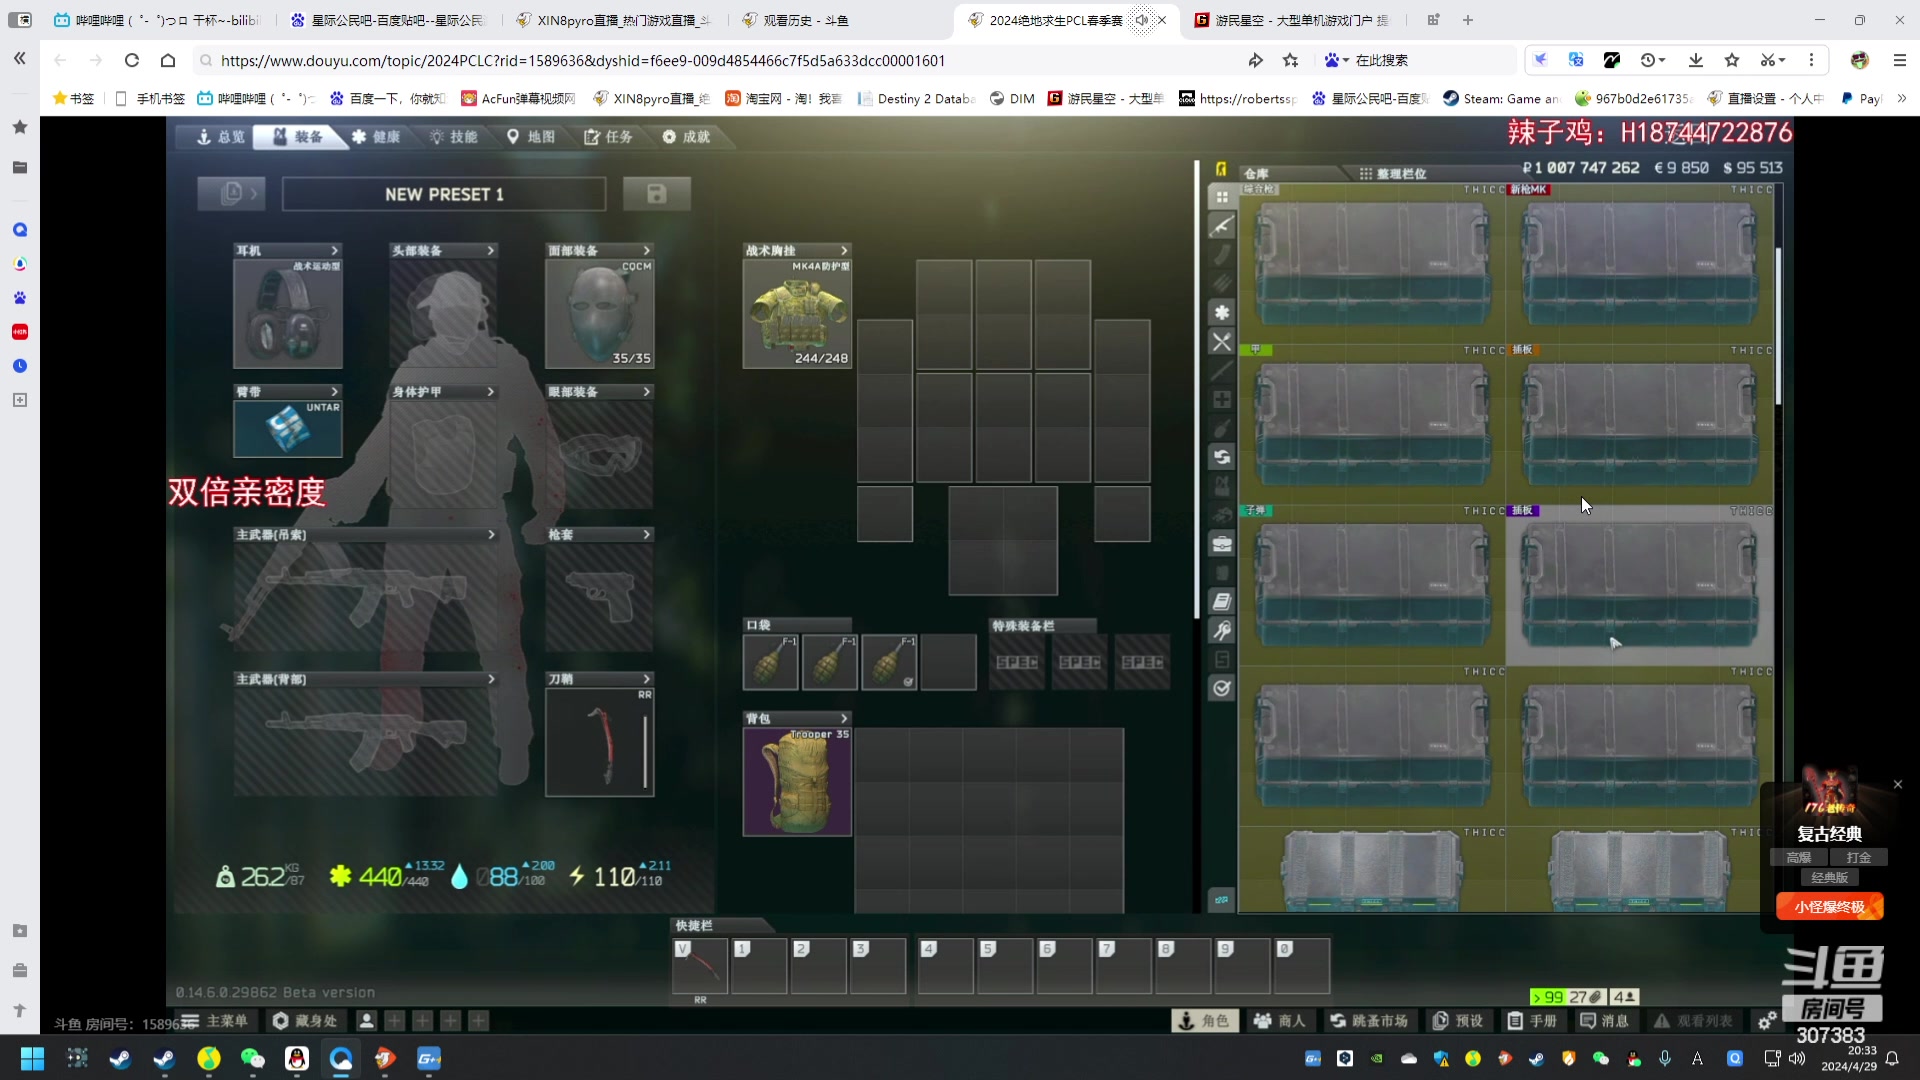Select the MK4A armored rig item
1920x1080 pixels.
click(797, 314)
